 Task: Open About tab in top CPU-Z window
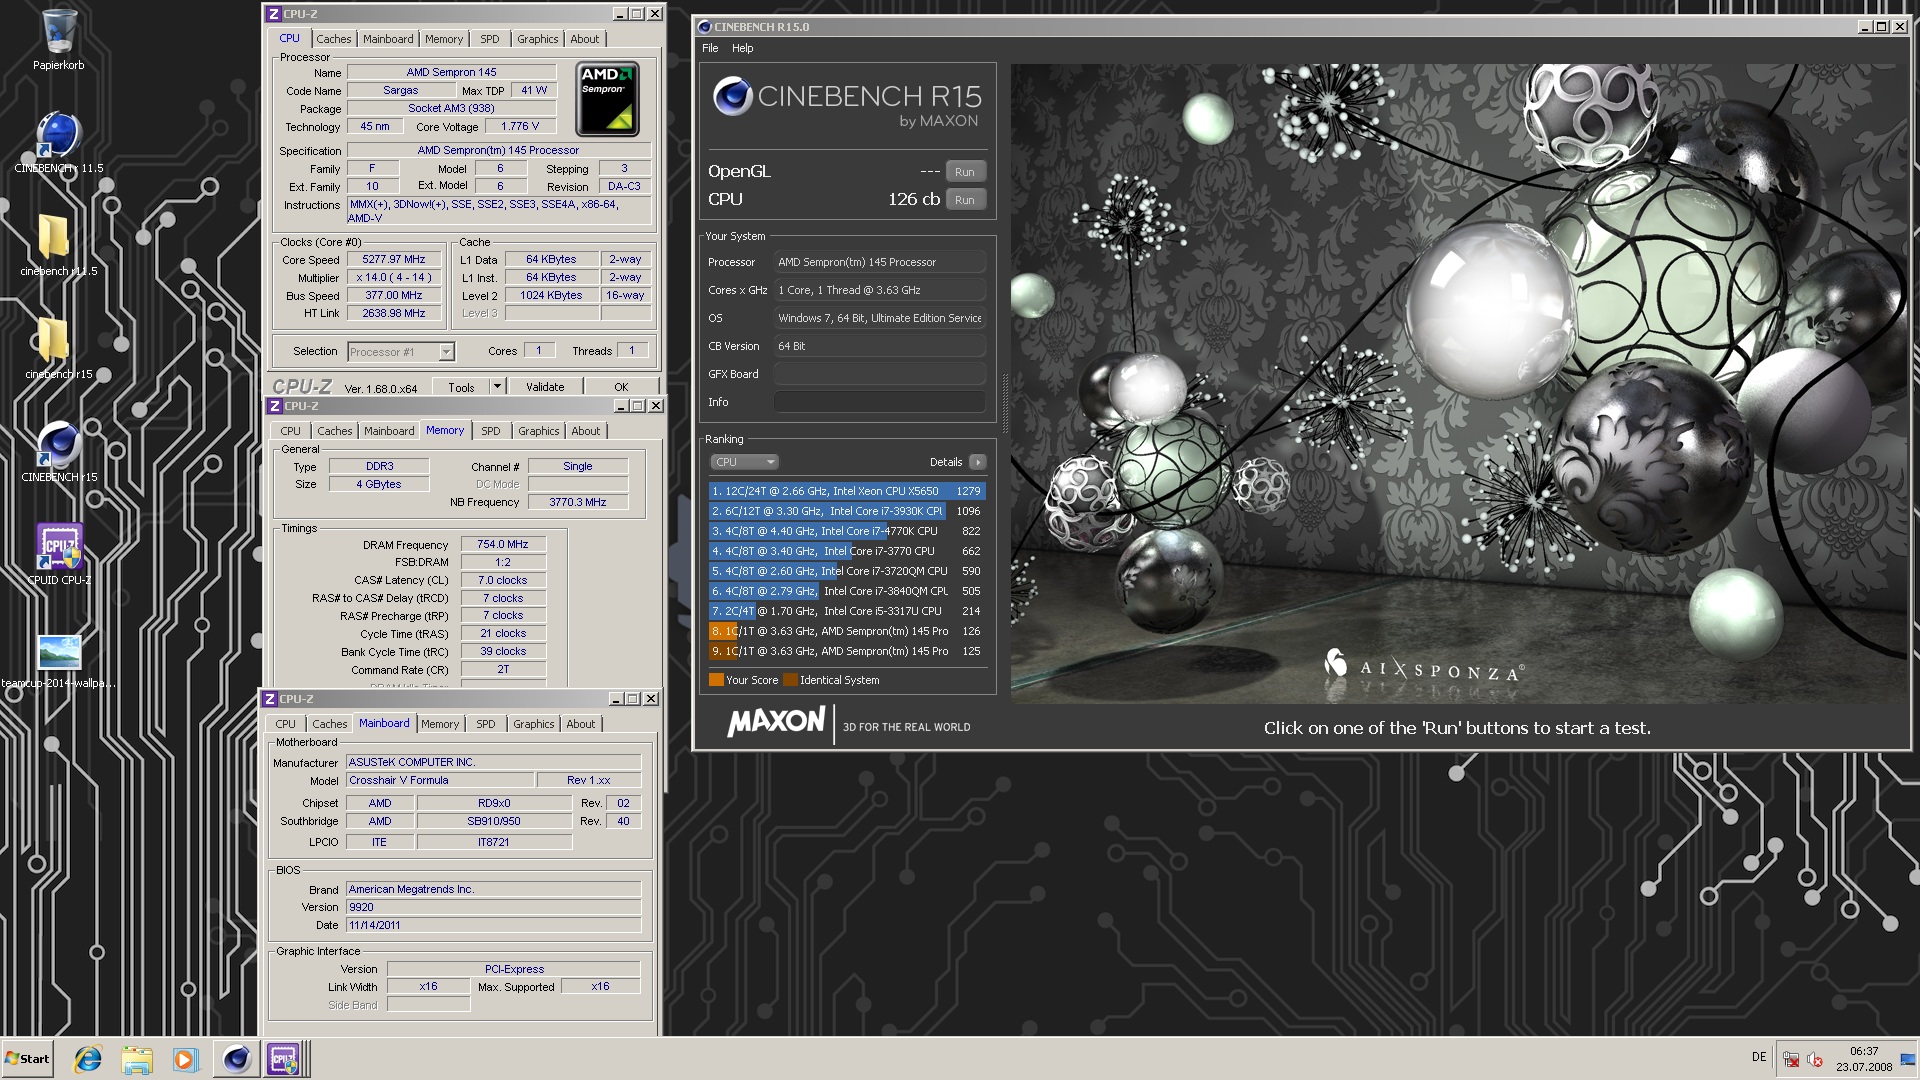click(585, 39)
